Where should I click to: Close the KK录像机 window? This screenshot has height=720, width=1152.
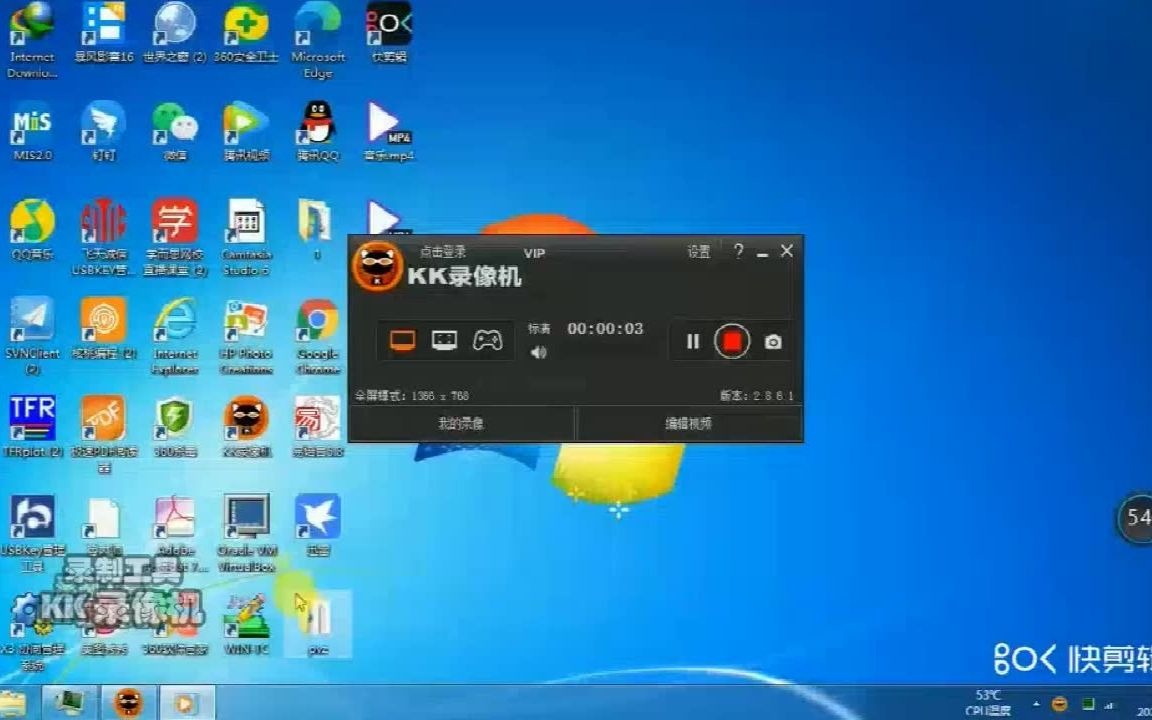coord(787,251)
